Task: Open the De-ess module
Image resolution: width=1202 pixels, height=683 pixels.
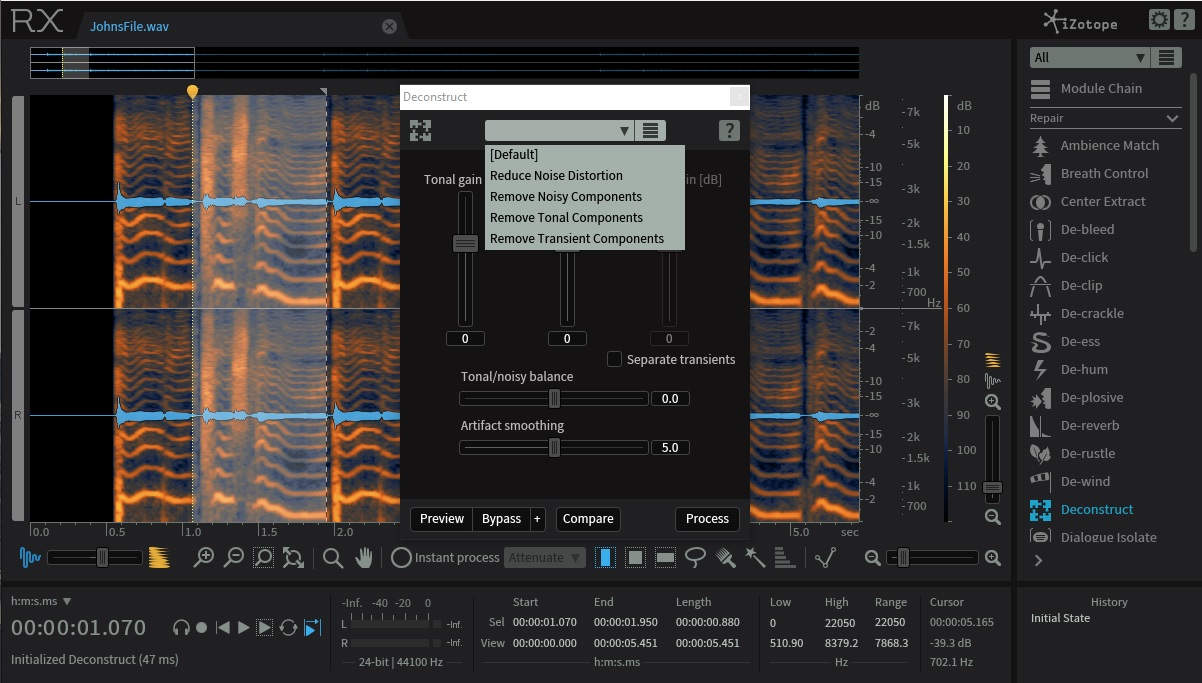Action: tap(1066, 341)
